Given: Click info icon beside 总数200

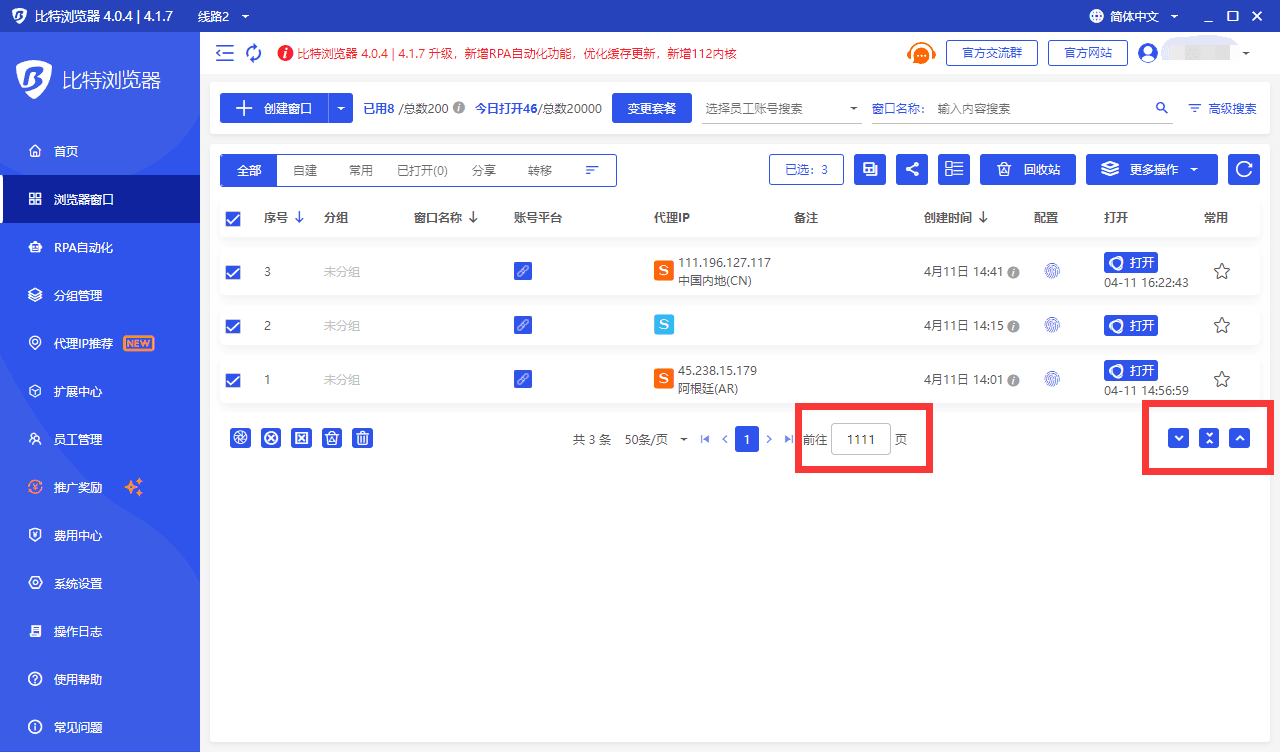Looking at the screenshot, I should click(x=459, y=107).
